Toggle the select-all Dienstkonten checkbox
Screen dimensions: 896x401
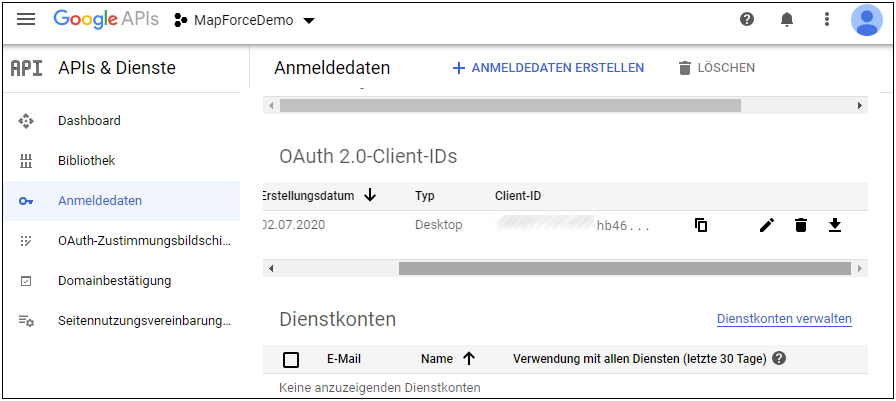pyautogui.click(x=292, y=359)
